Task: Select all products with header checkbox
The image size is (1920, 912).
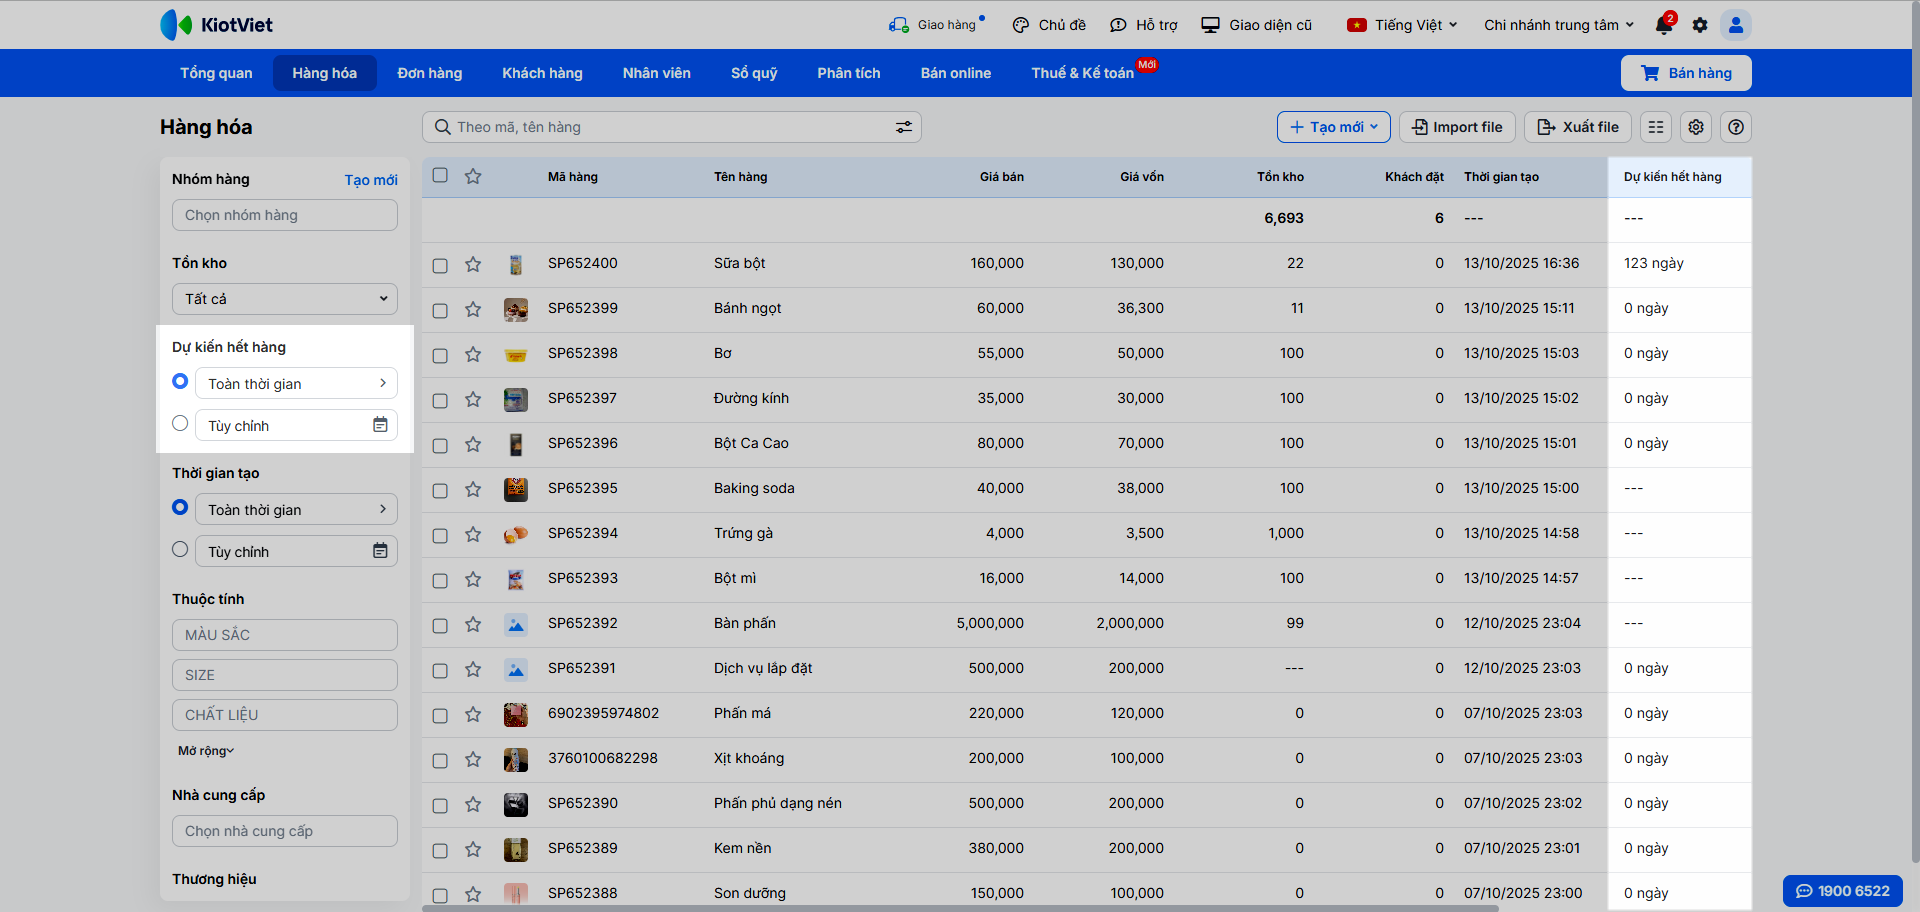Action: tap(440, 175)
